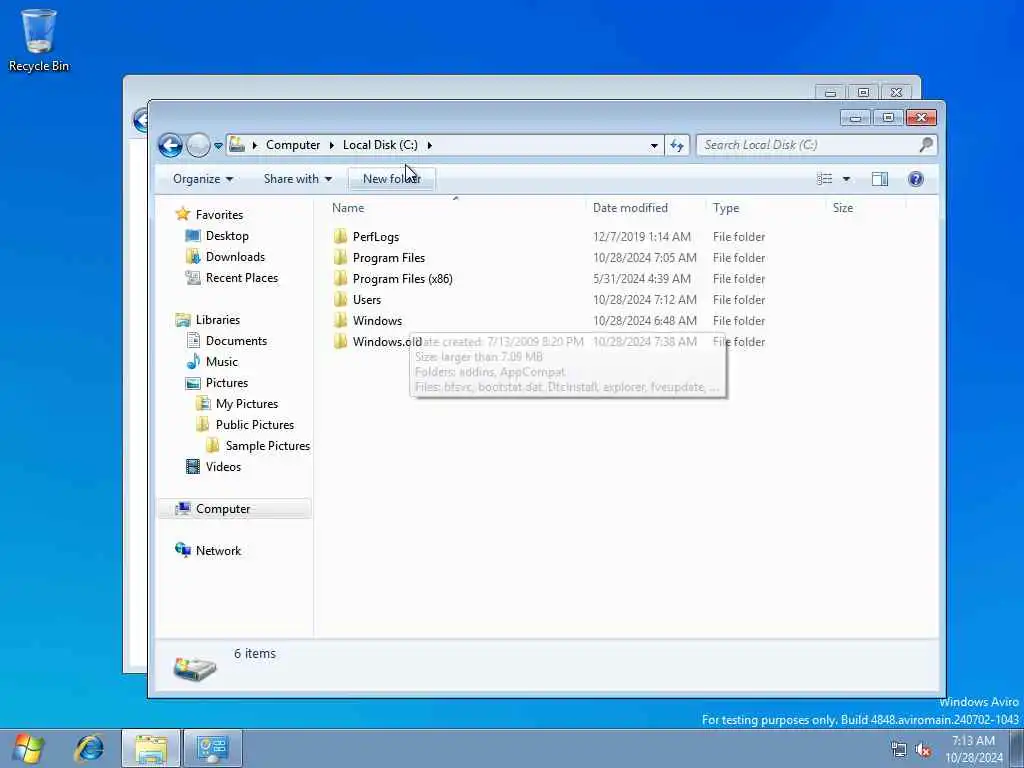Open Desktop in the navigation pane

pyautogui.click(x=227, y=236)
